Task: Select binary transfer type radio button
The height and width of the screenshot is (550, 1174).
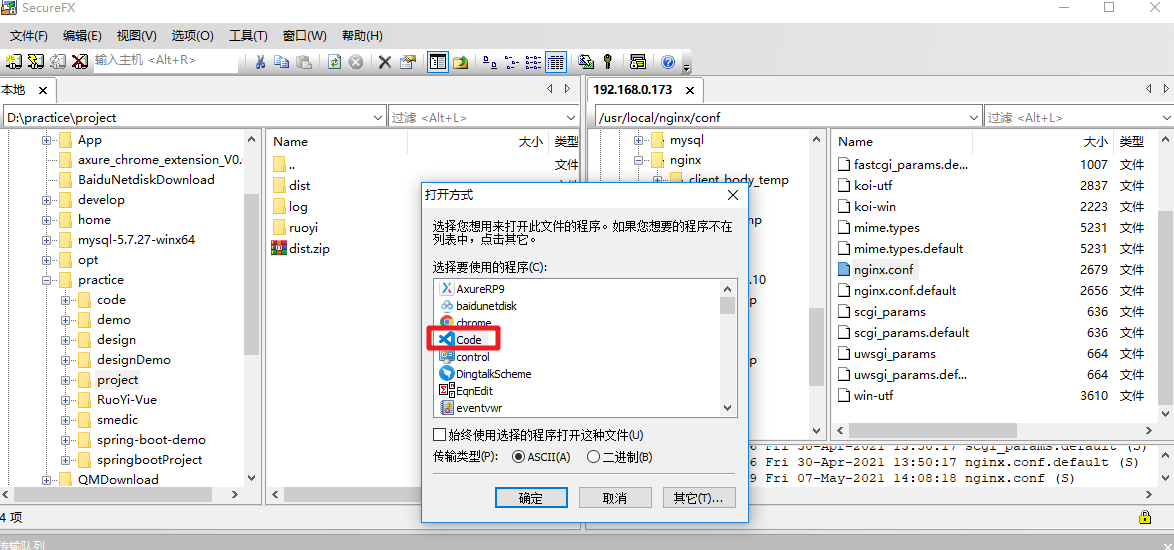Action: [593, 456]
